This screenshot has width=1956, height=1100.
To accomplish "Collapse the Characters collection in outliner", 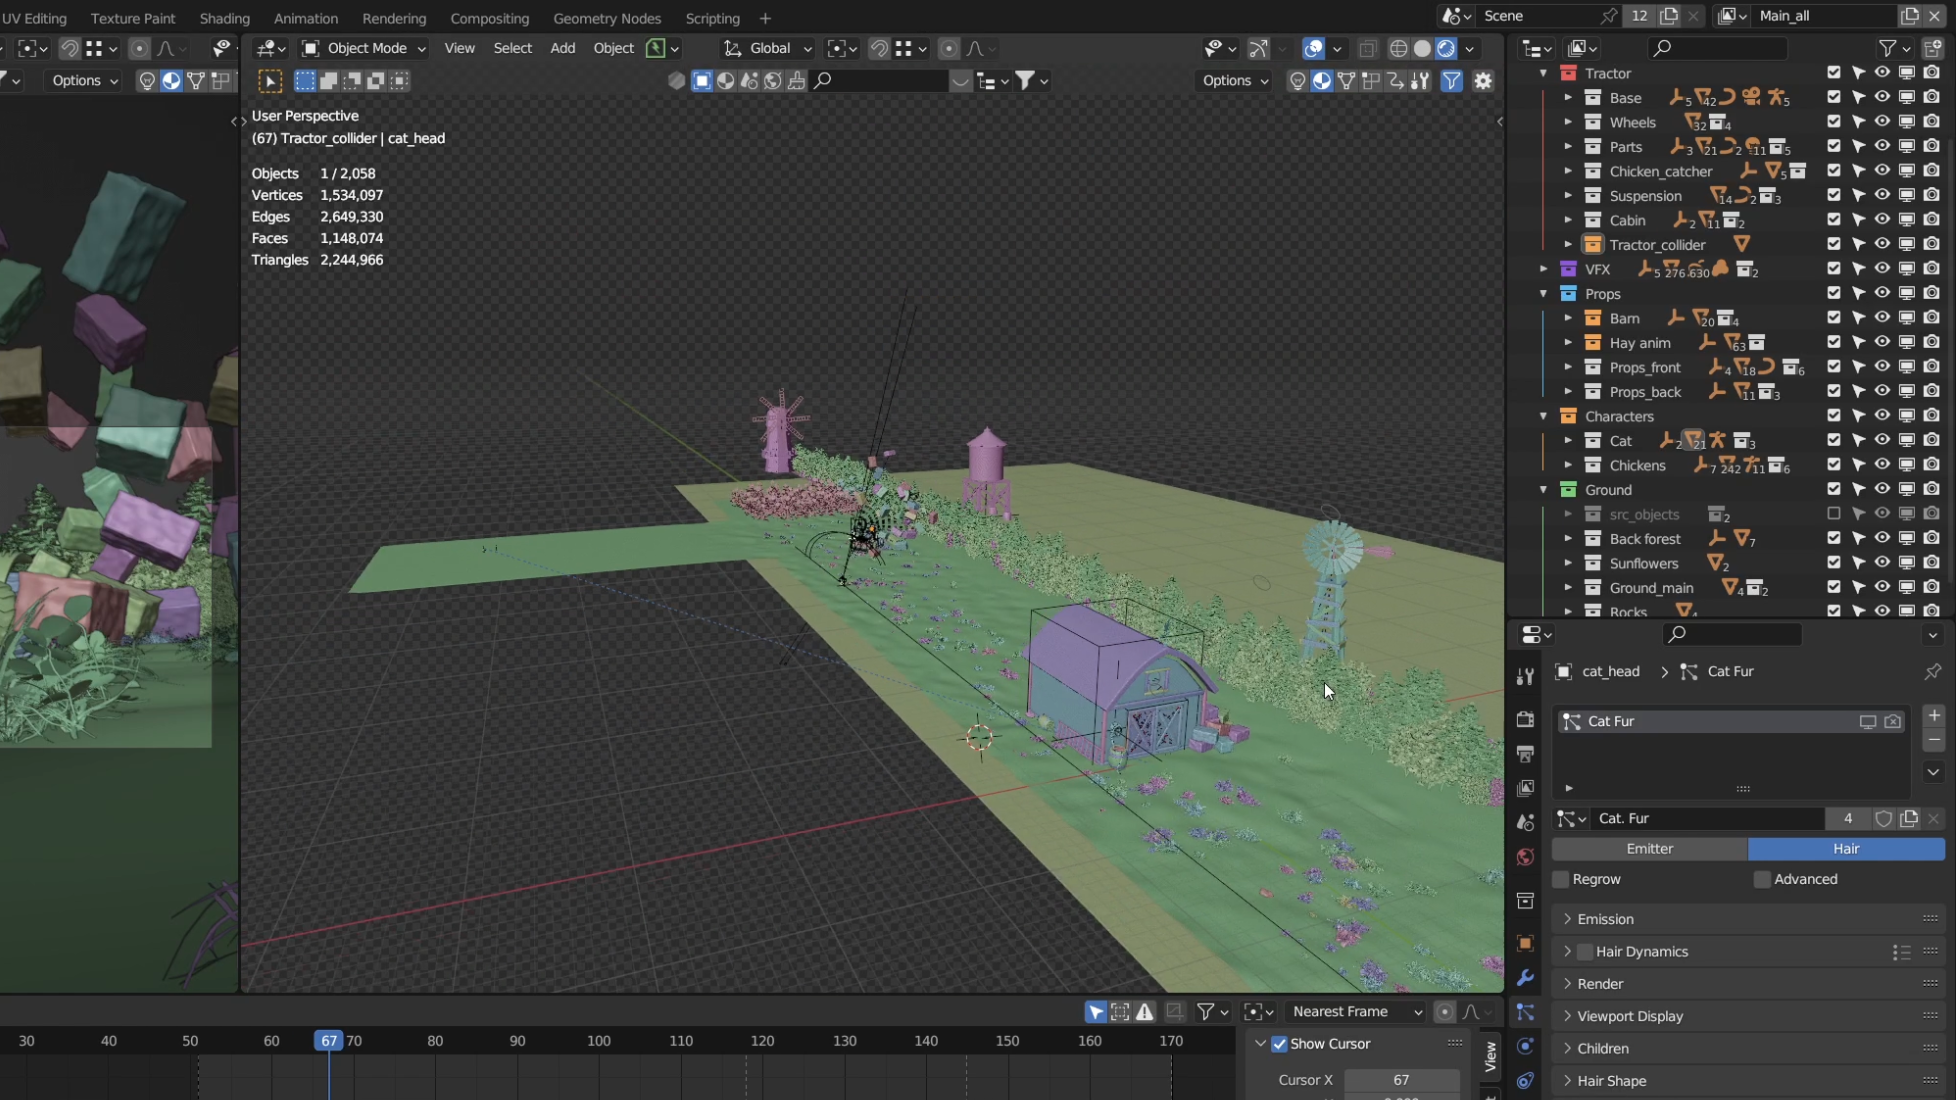I will coord(1543,416).
